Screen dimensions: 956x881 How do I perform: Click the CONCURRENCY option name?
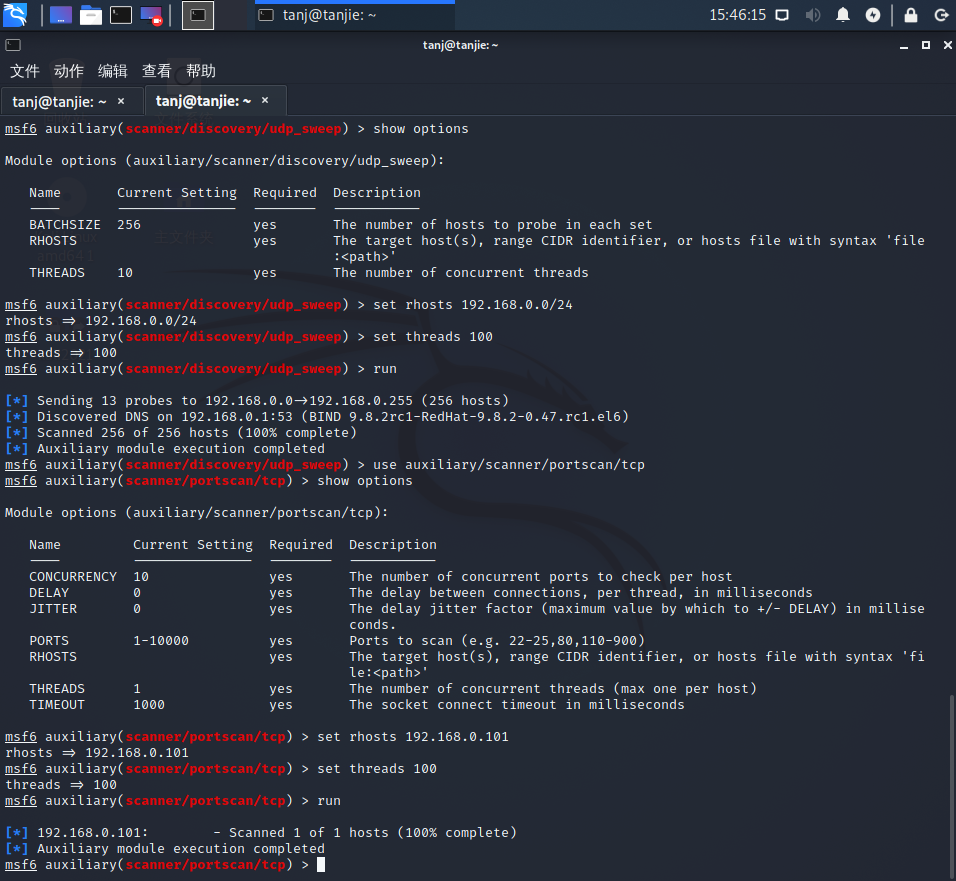point(73,577)
